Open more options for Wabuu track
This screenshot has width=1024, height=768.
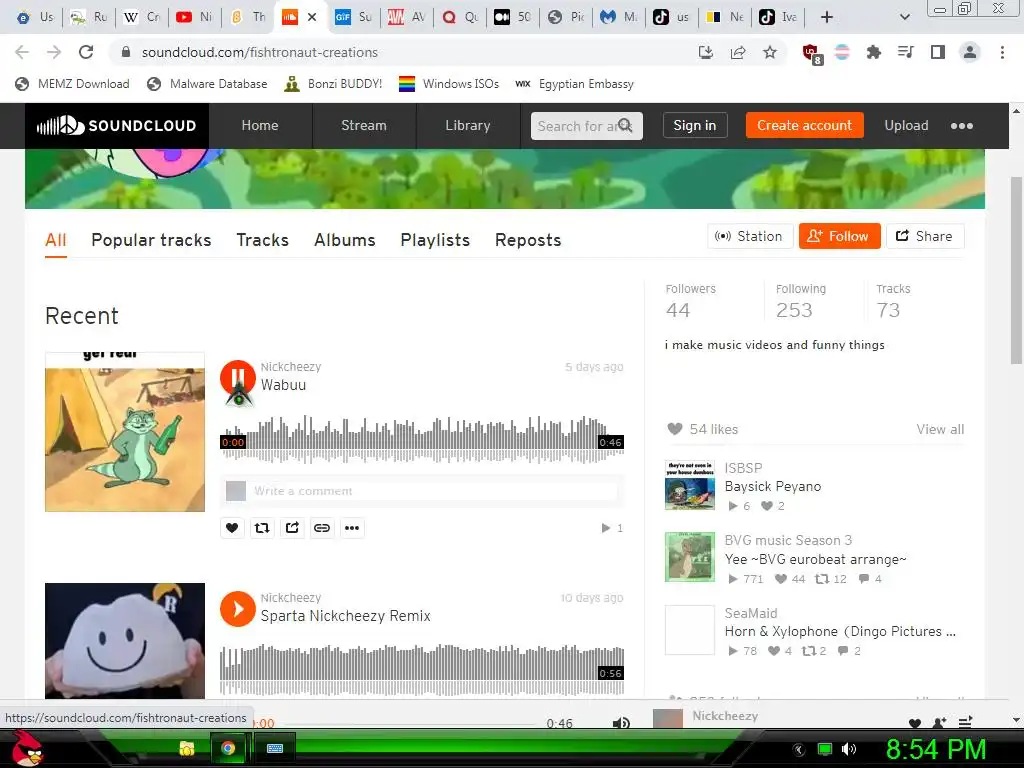click(x=352, y=528)
